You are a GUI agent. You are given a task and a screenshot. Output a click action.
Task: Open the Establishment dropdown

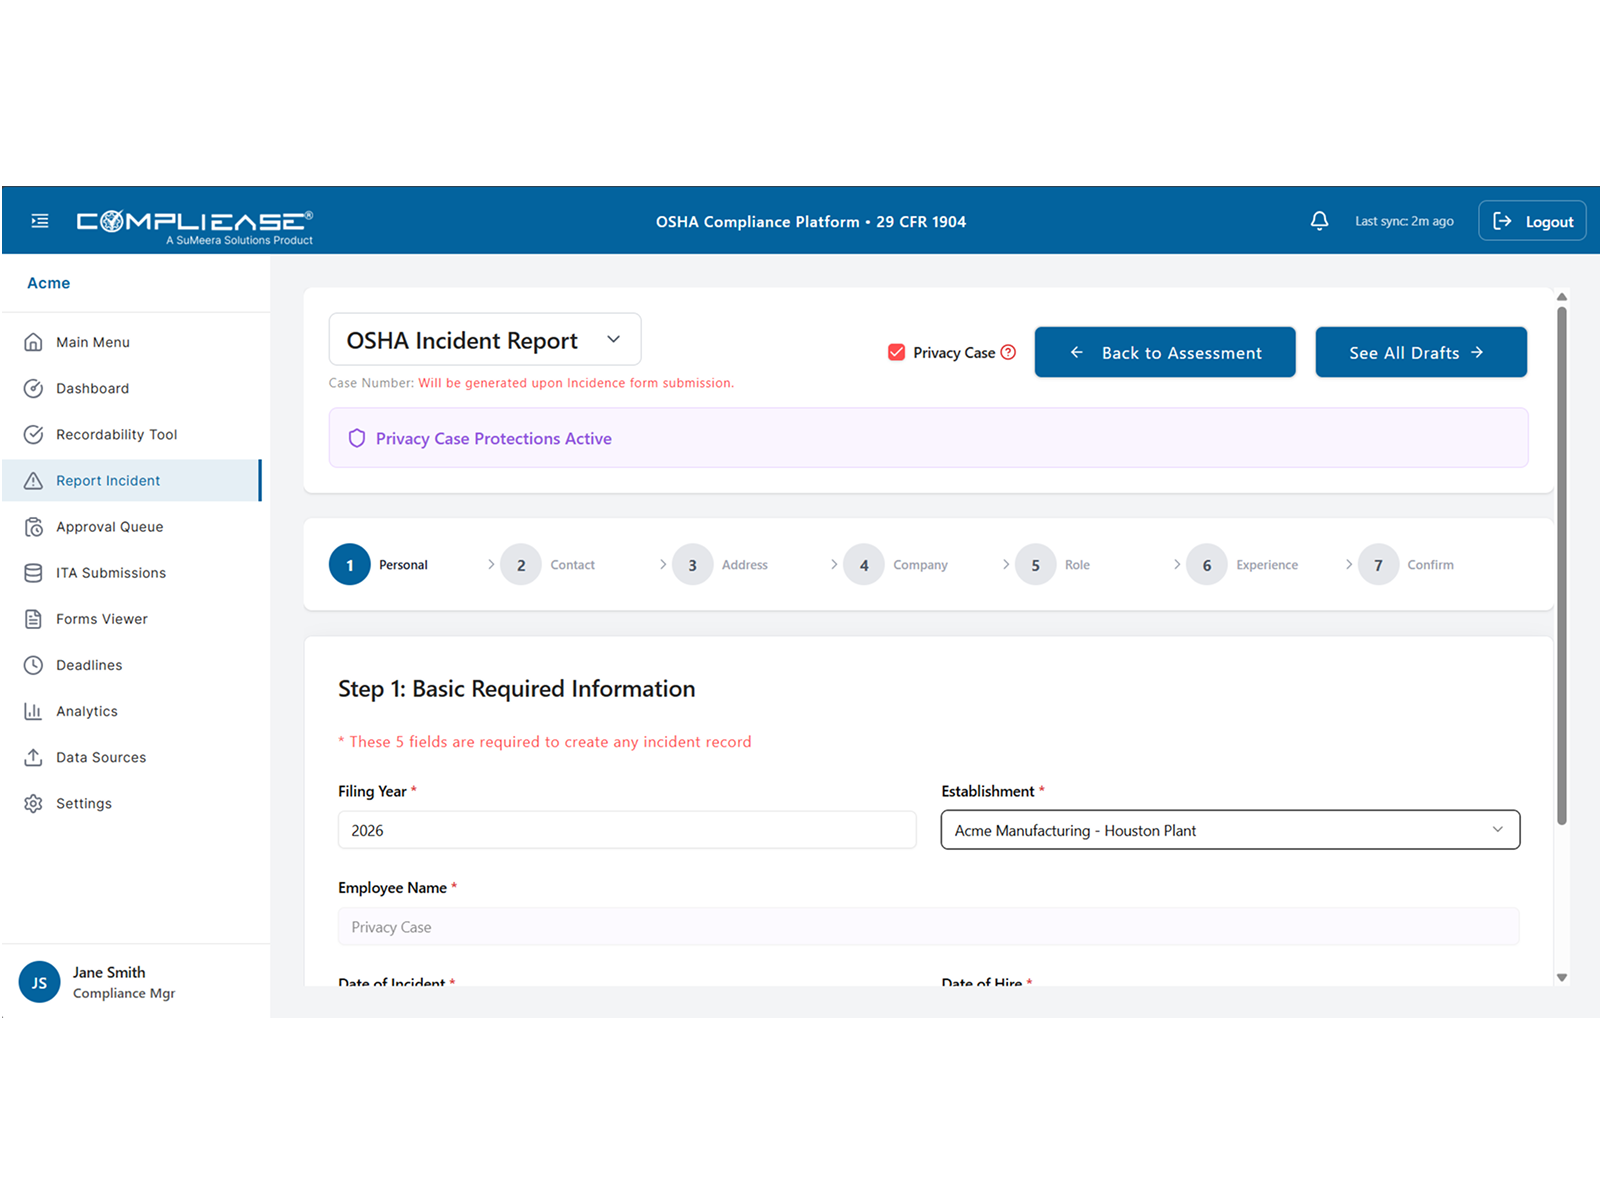click(1229, 830)
